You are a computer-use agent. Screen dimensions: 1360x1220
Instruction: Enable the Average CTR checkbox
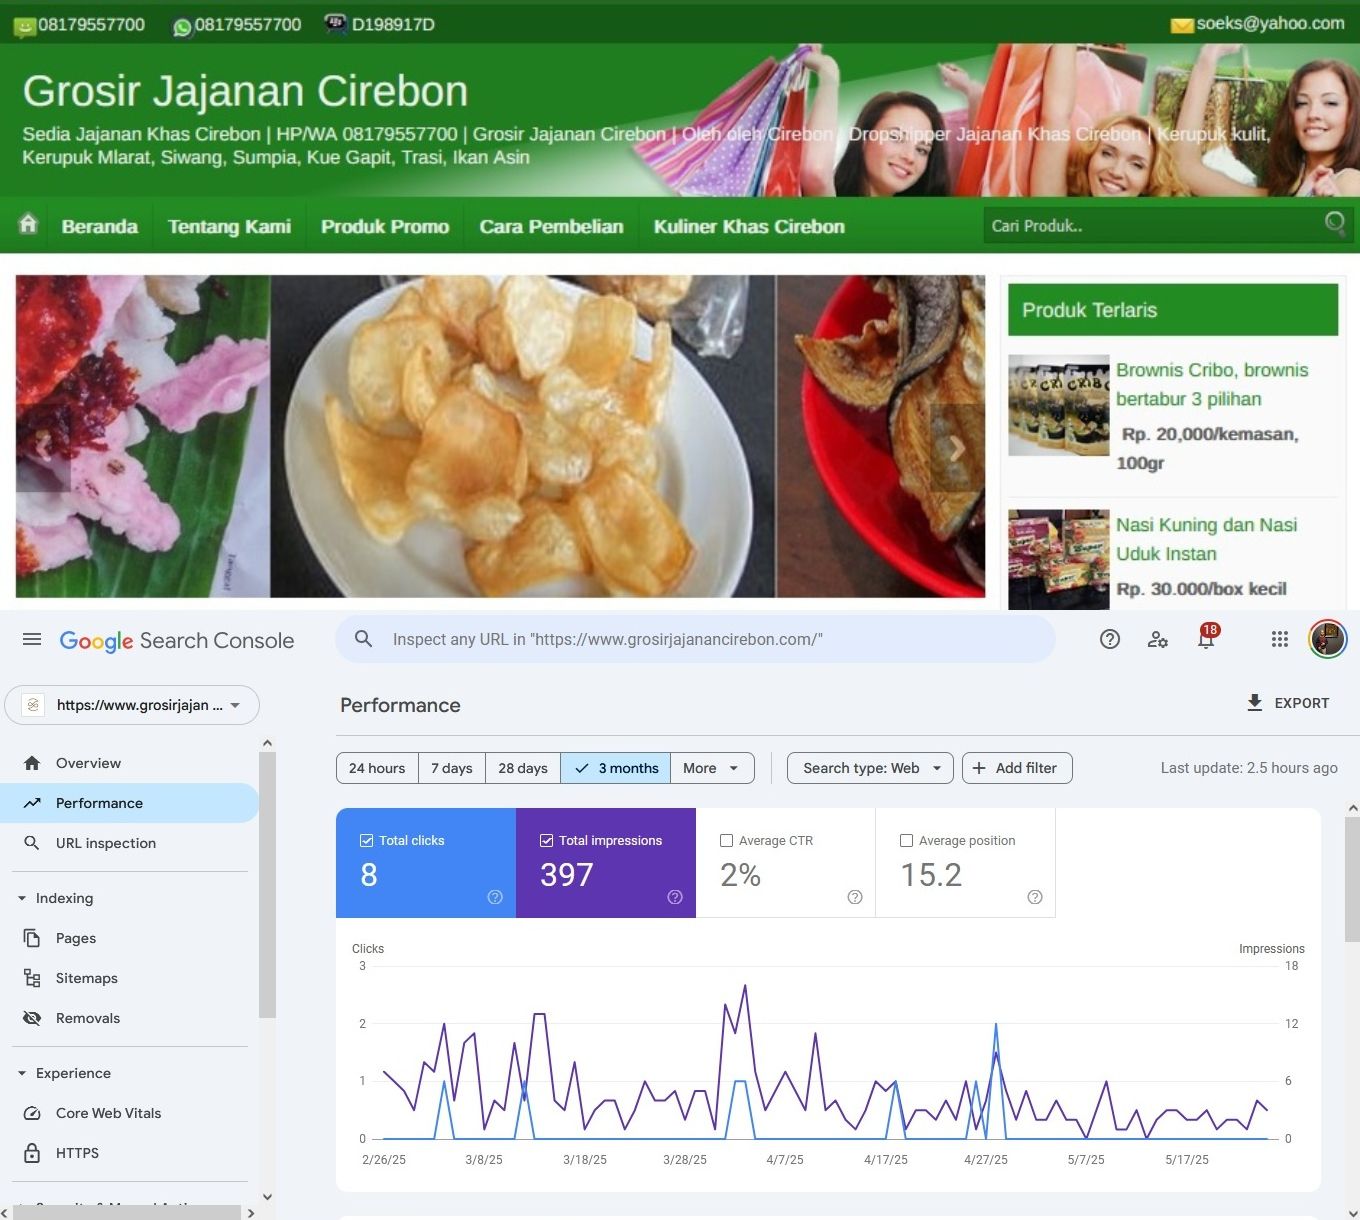pos(727,841)
